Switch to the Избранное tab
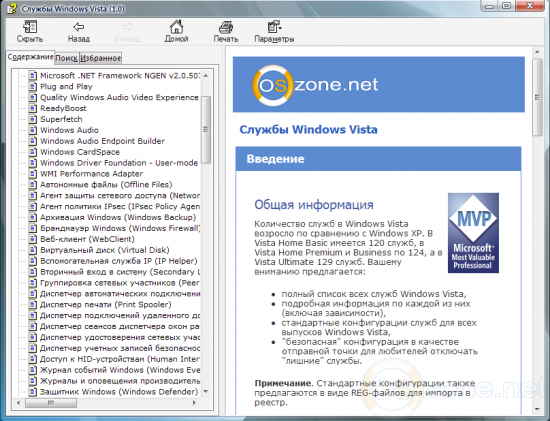550x421 pixels. [101, 58]
